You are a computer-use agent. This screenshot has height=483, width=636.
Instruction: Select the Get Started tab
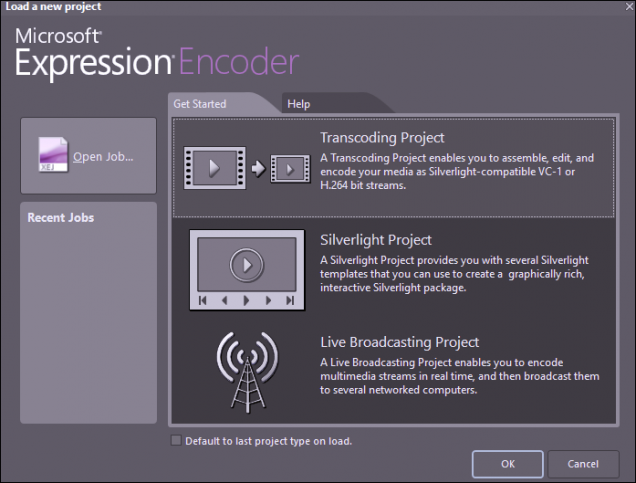coord(200,104)
